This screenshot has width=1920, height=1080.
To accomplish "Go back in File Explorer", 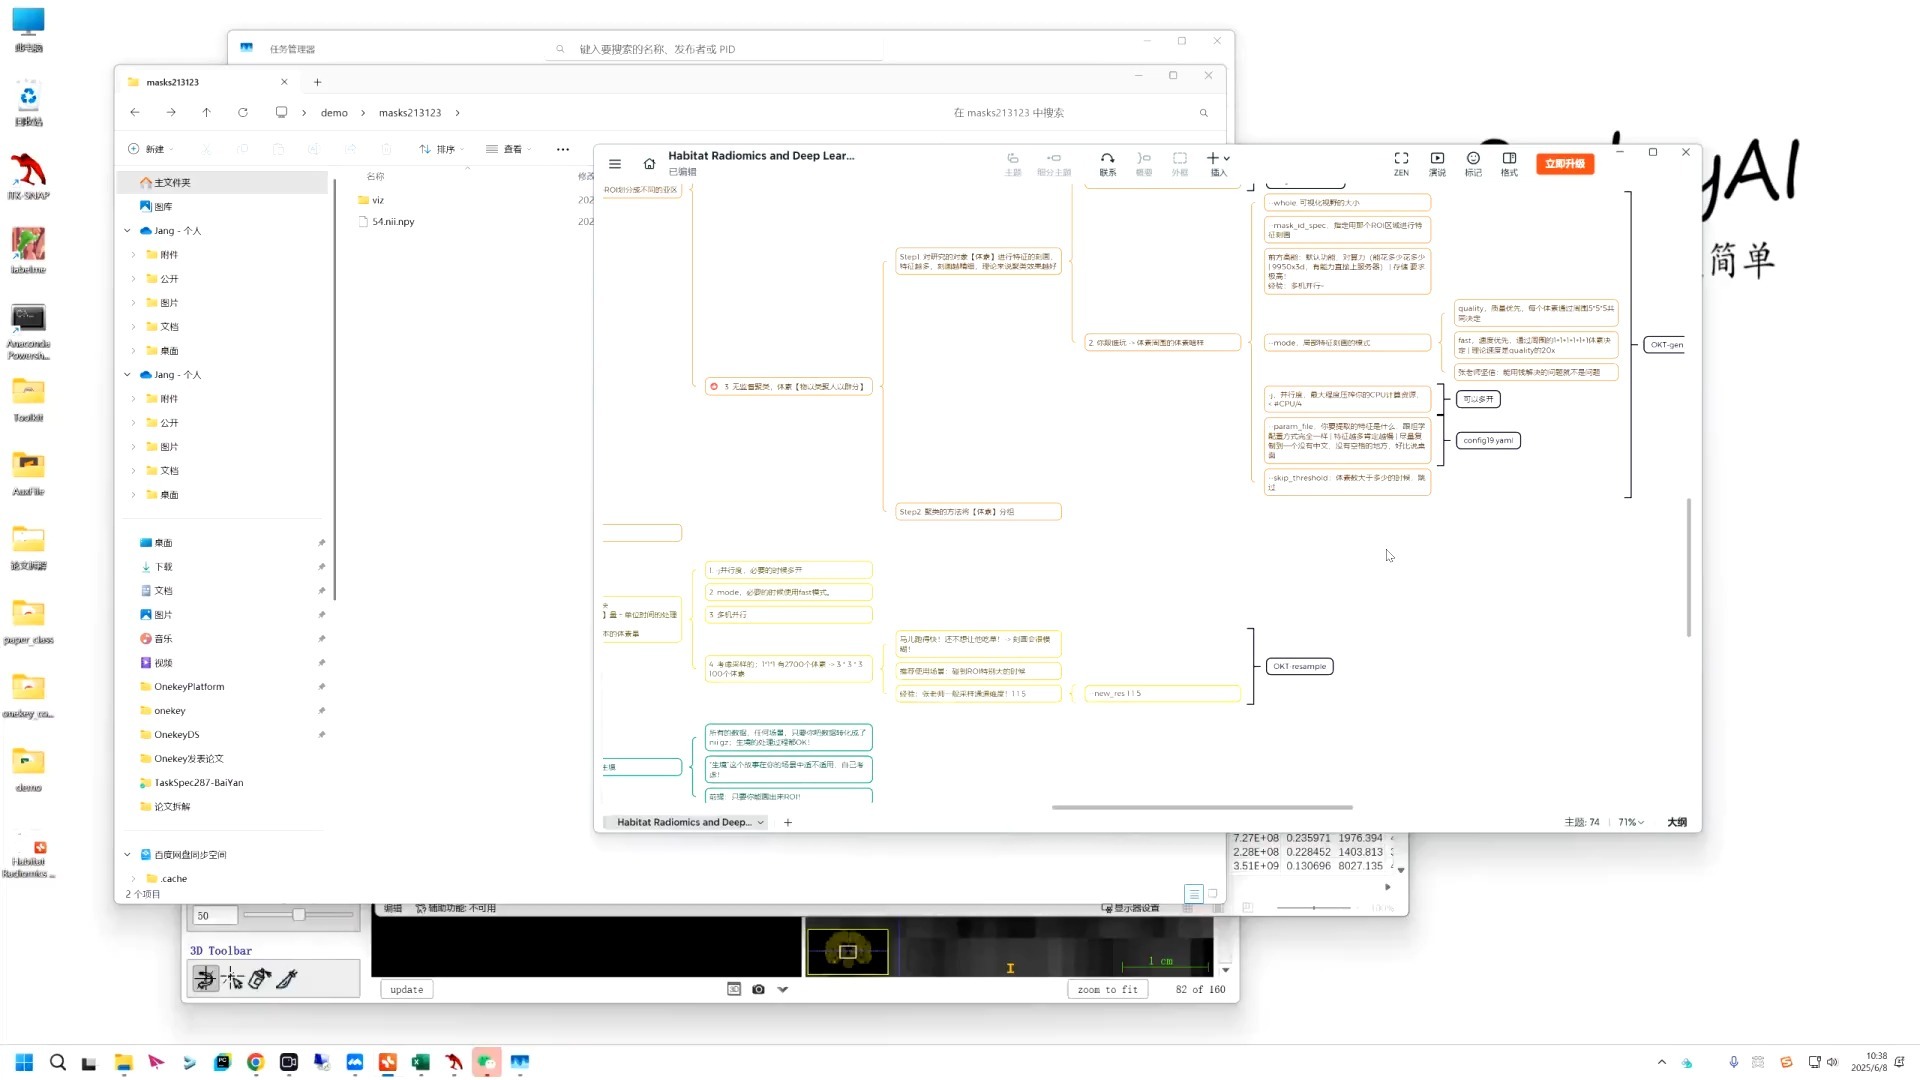I will (135, 112).
